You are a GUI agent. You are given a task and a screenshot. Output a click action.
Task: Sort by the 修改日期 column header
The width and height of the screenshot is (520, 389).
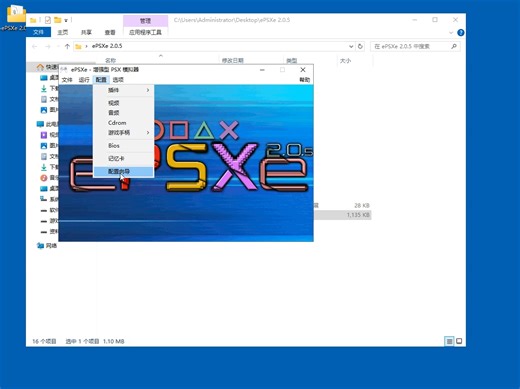[x=233, y=60]
